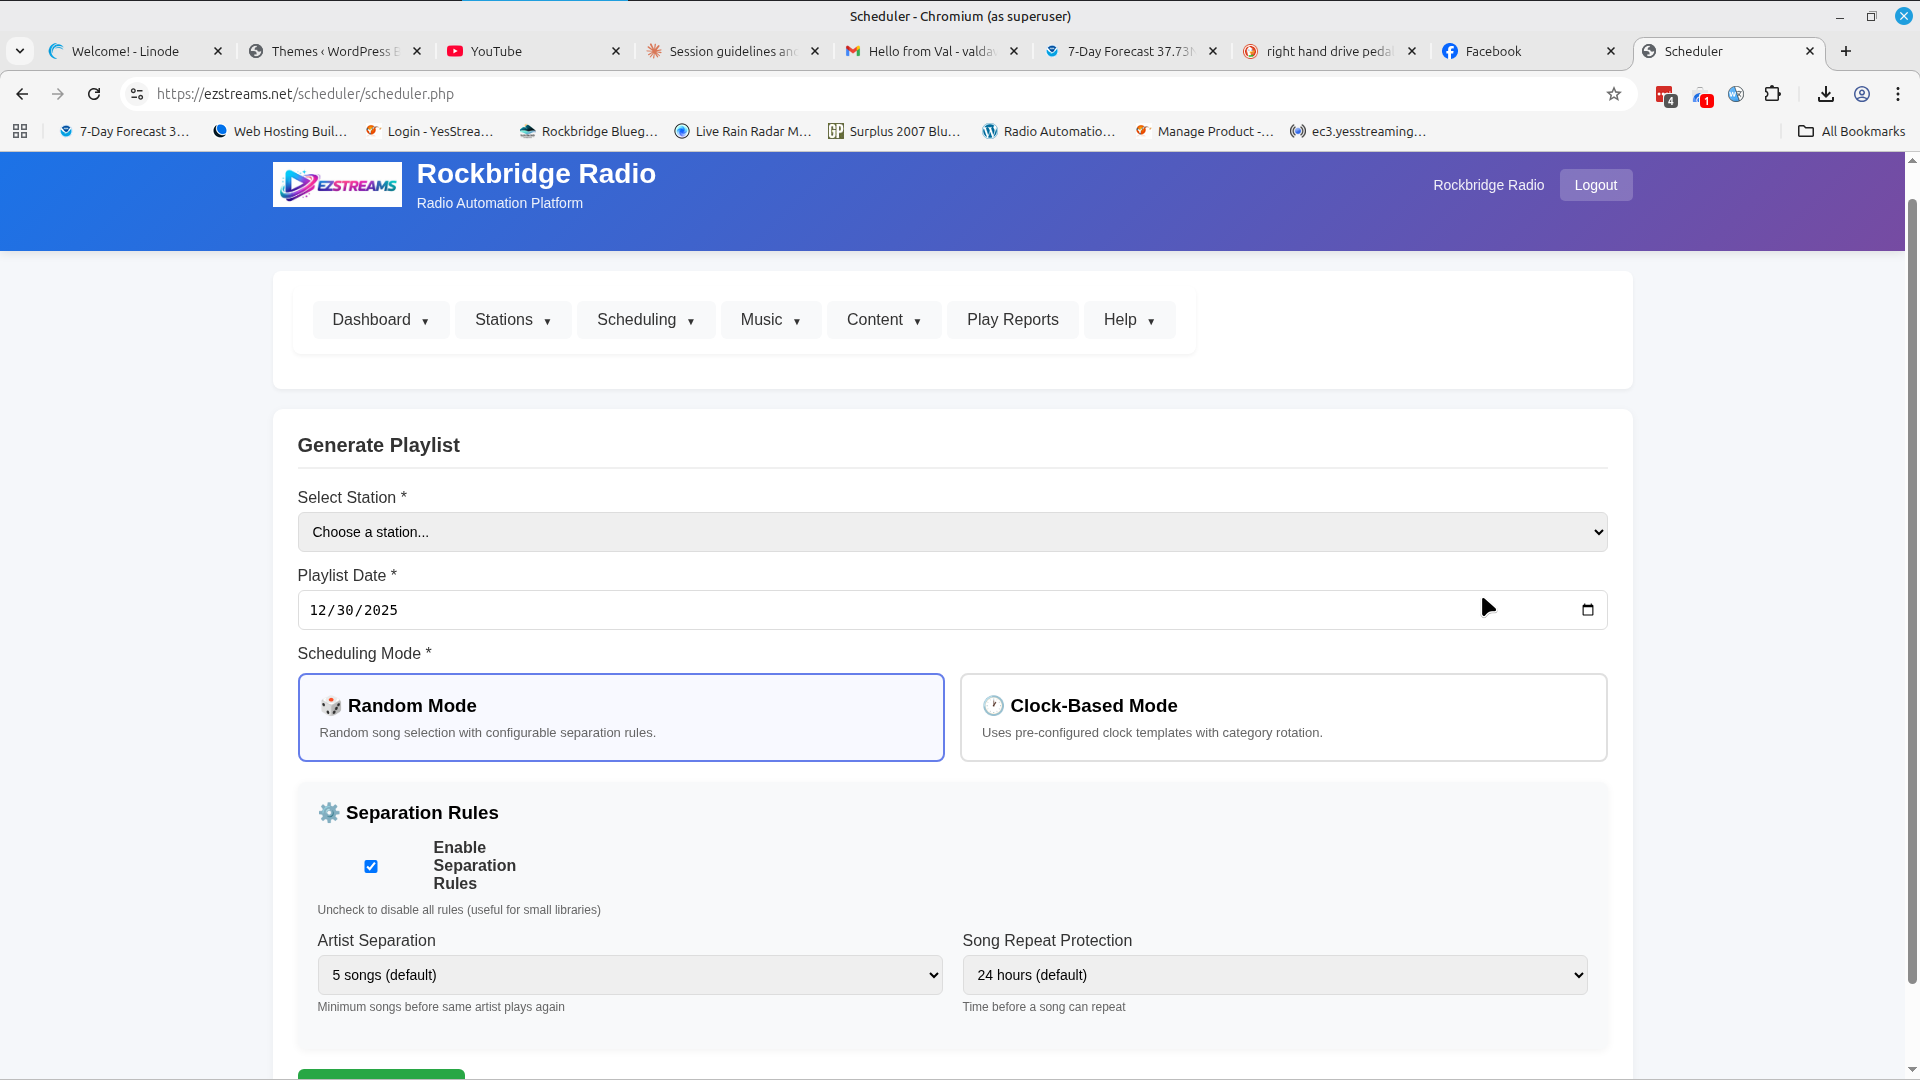Viewport: 1920px width, 1080px height.
Task: Select Clock-Based Mode scheduling option
Action: coord(1283,717)
